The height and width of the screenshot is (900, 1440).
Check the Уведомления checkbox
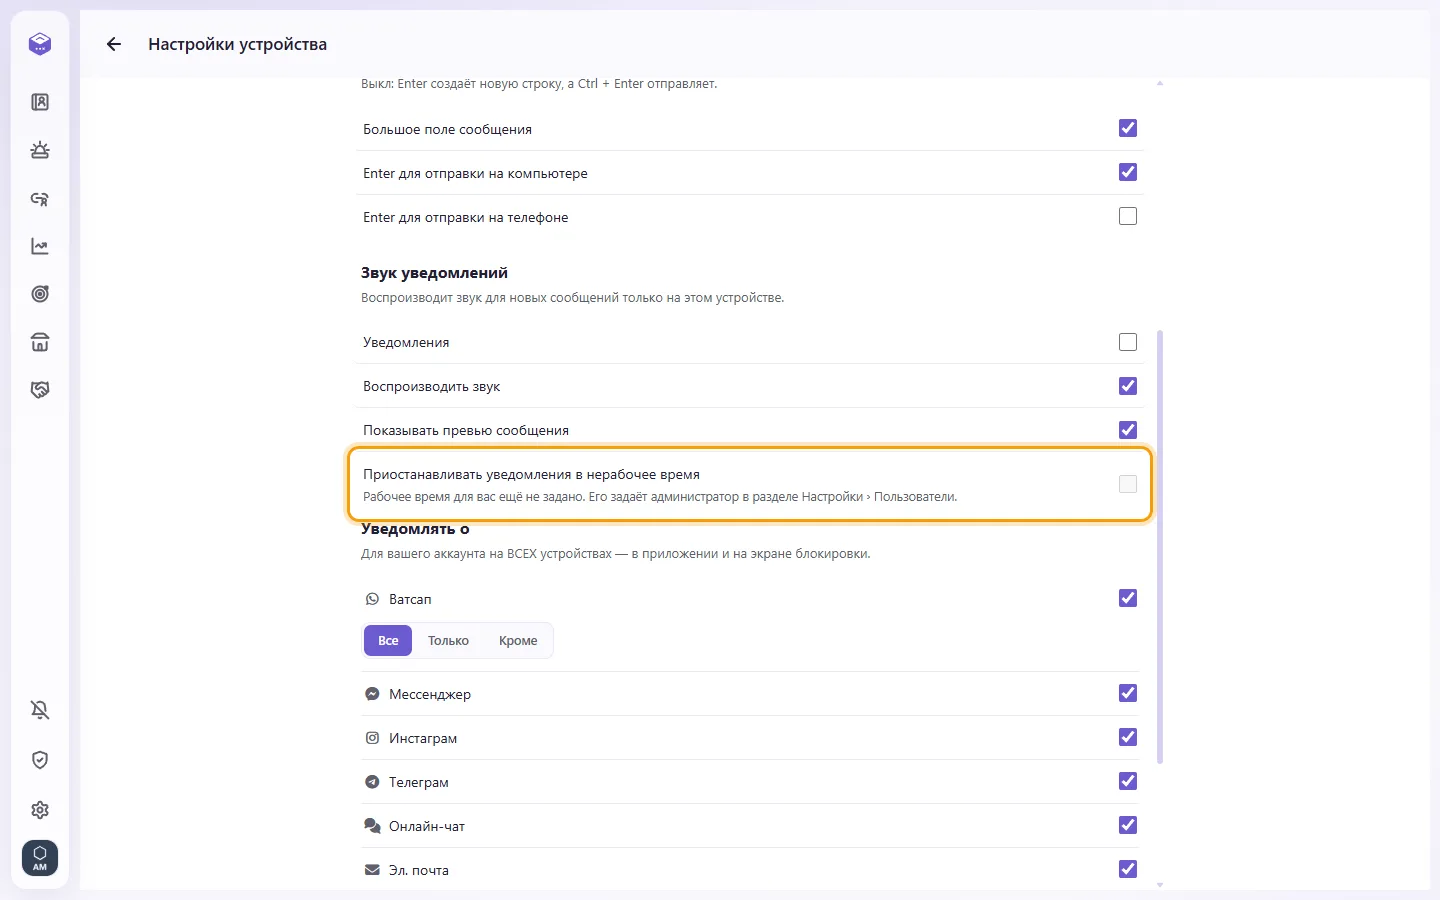click(x=1128, y=342)
